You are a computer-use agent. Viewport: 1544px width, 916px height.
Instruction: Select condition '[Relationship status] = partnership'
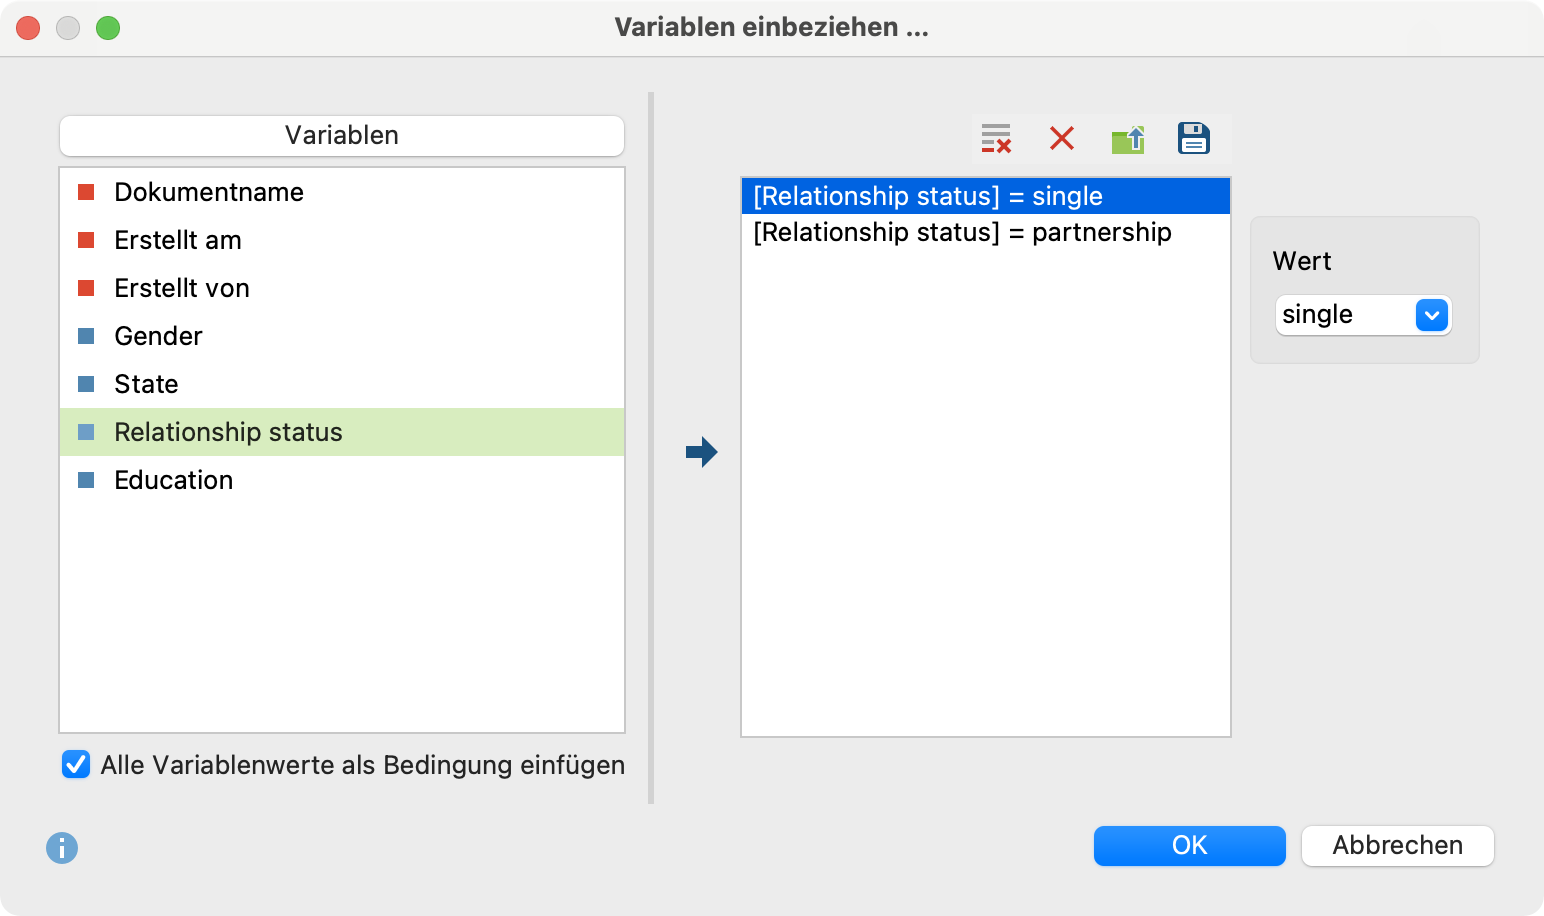(985, 232)
